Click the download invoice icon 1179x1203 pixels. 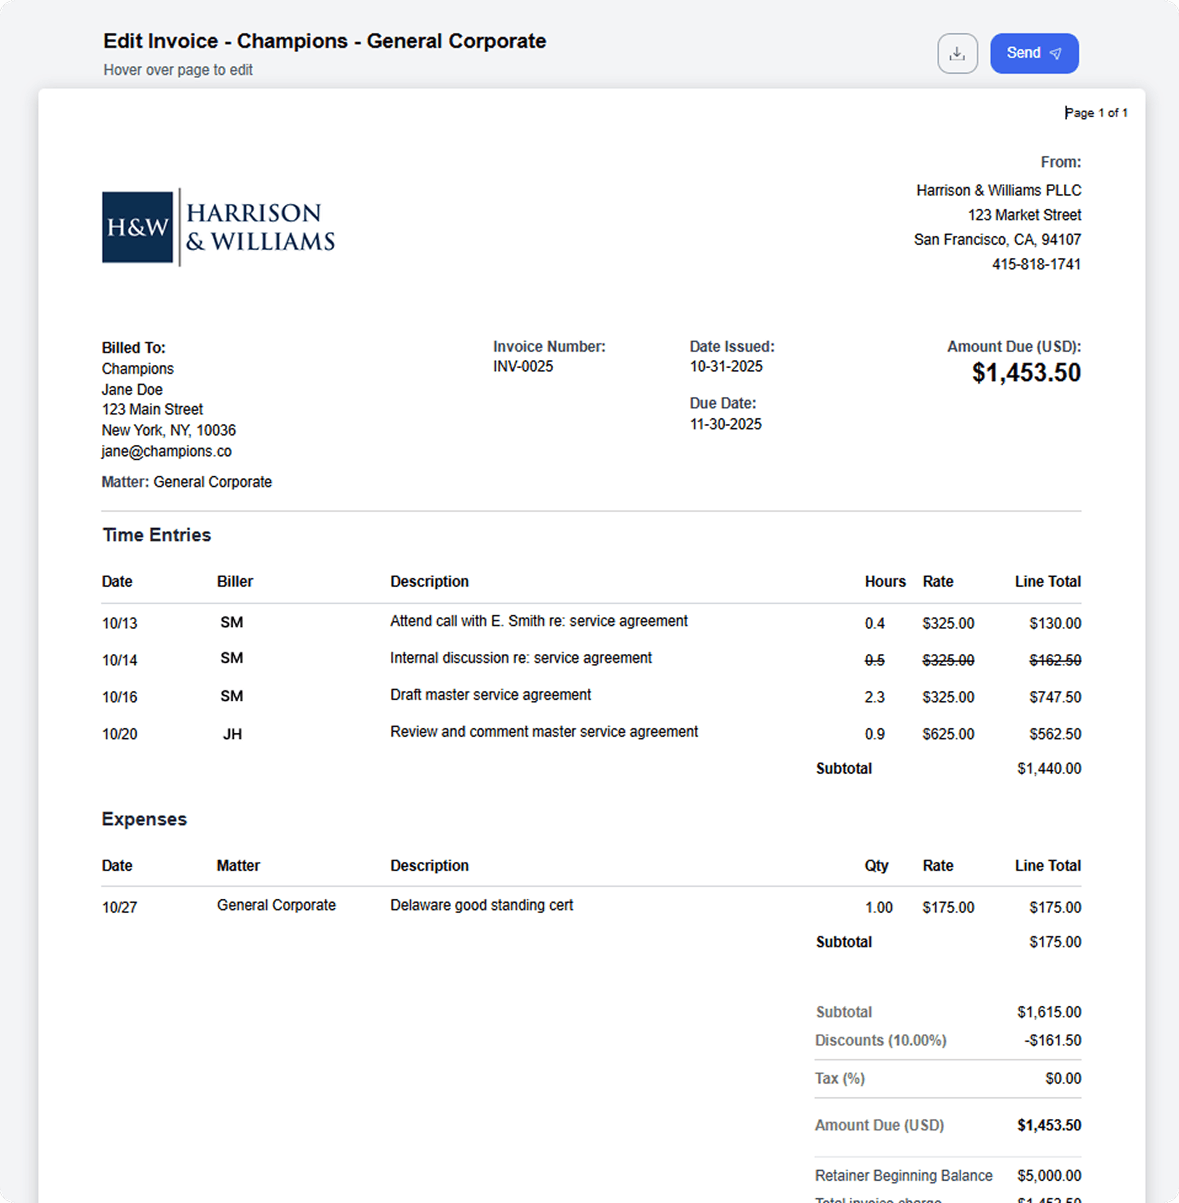click(x=957, y=53)
